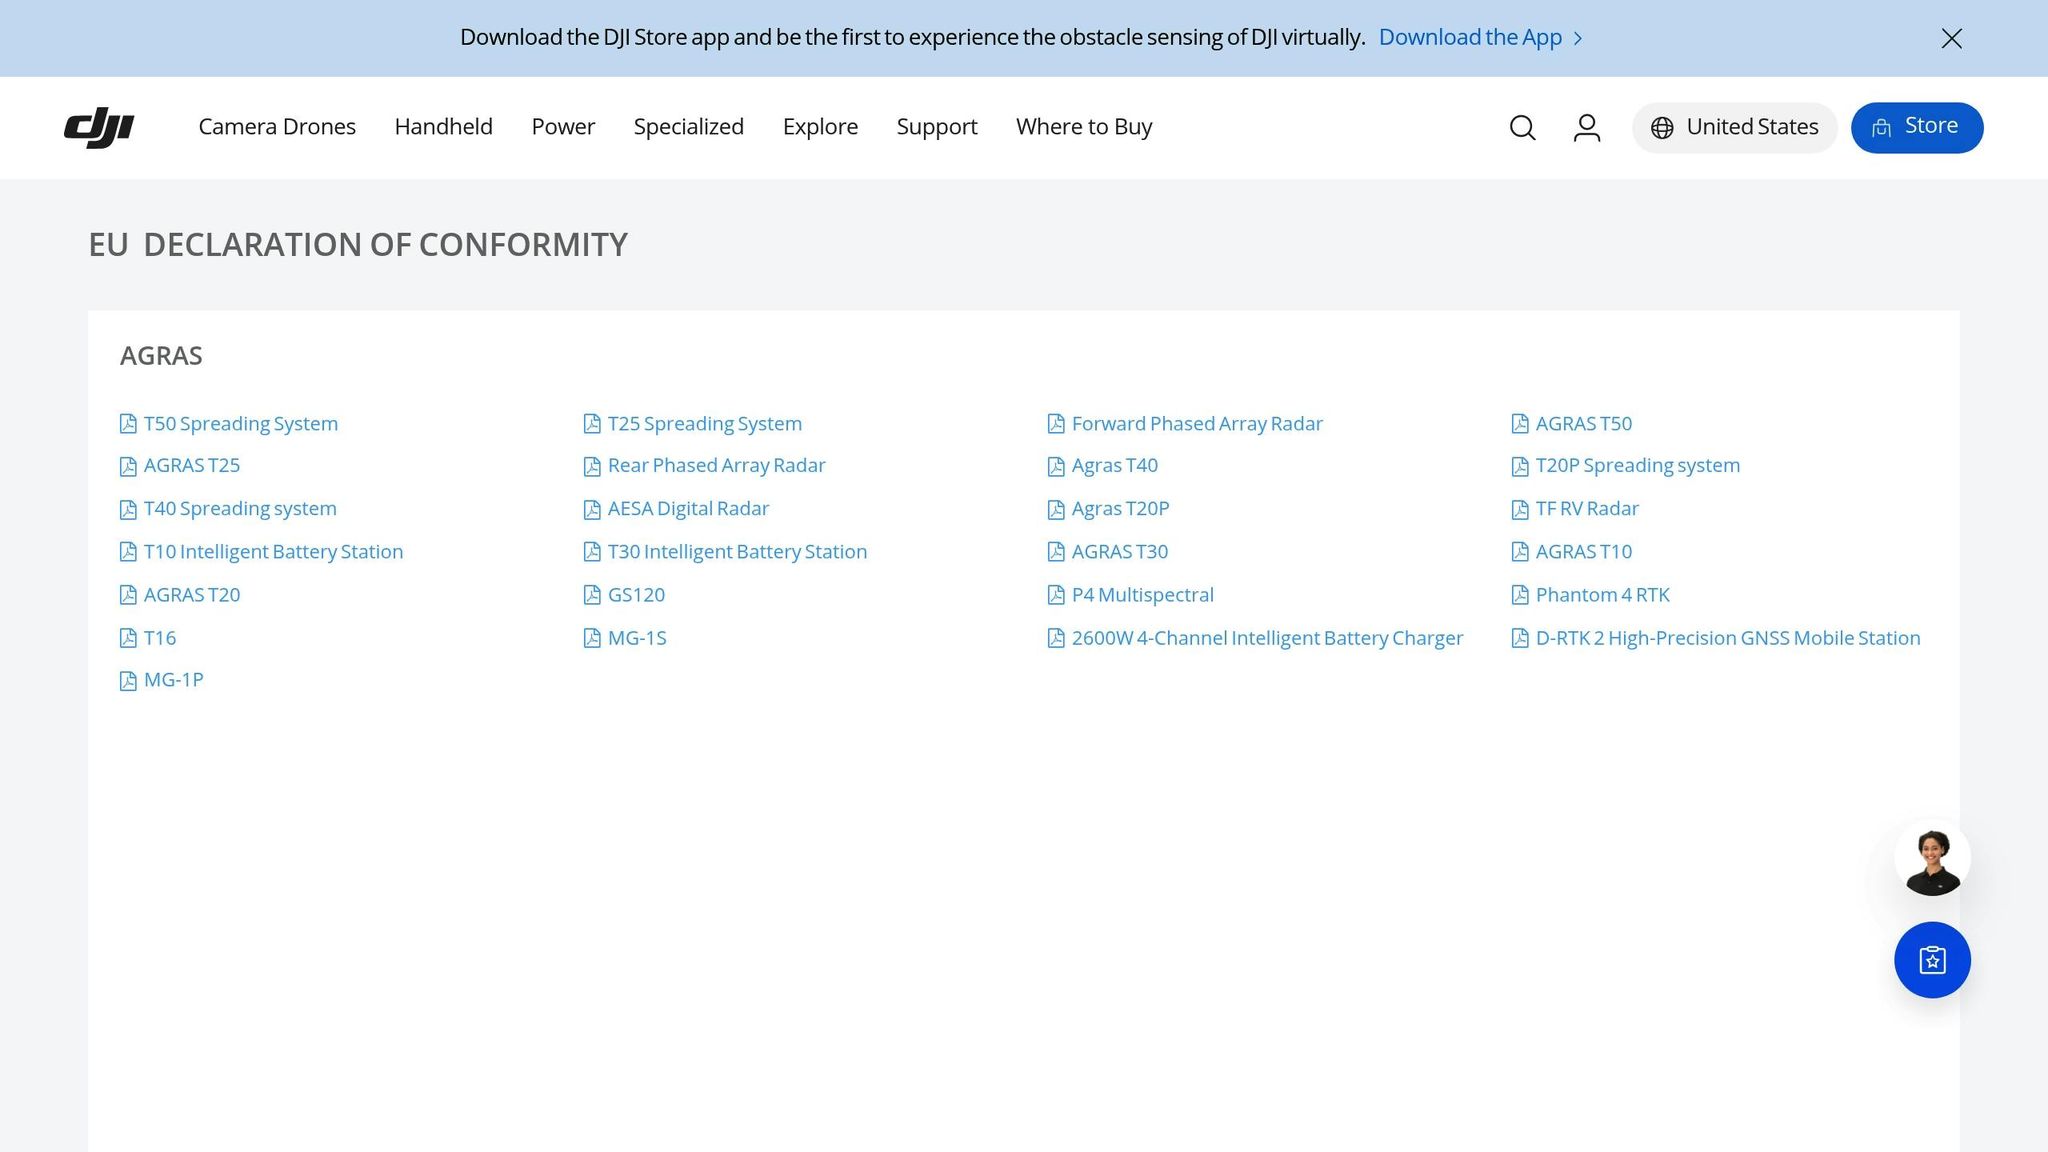The height and width of the screenshot is (1152, 2048).
Task: Open the United States region selector
Action: click(1734, 128)
